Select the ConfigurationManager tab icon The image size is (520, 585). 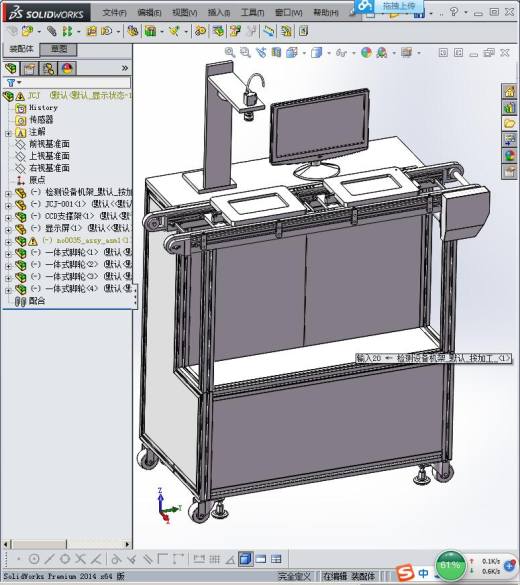[x=48, y=68]
